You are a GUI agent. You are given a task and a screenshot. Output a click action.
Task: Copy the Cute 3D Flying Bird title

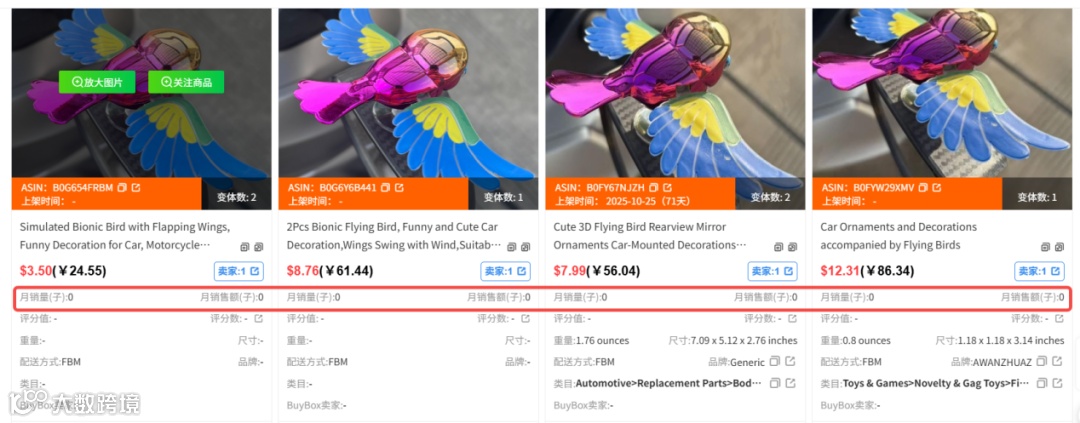779,247
